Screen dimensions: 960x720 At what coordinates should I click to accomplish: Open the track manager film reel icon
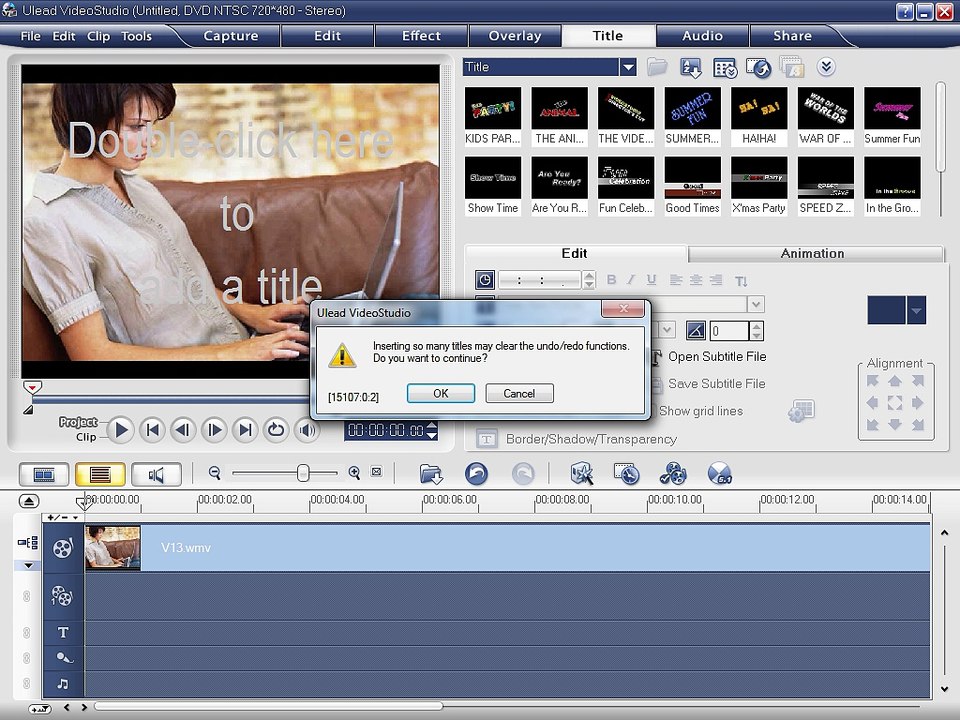pos(673,473)
